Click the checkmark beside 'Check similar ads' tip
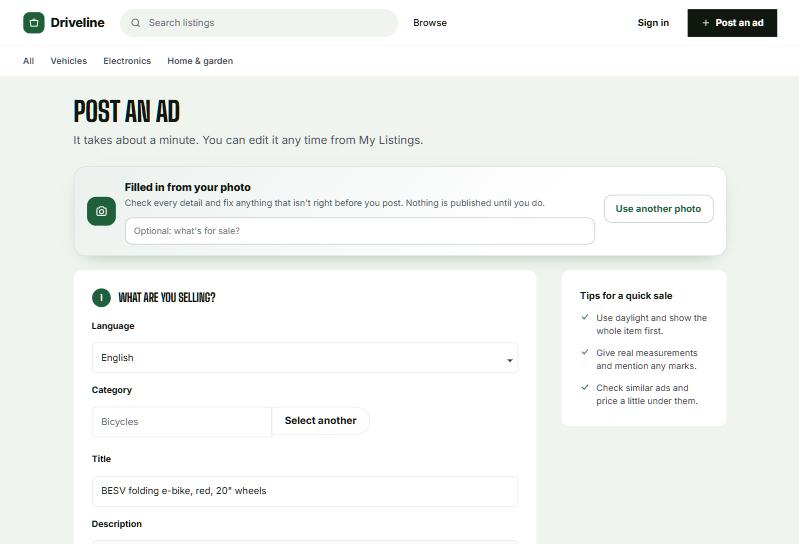Viewport: 799px width, 544px height. click(585, 387)
